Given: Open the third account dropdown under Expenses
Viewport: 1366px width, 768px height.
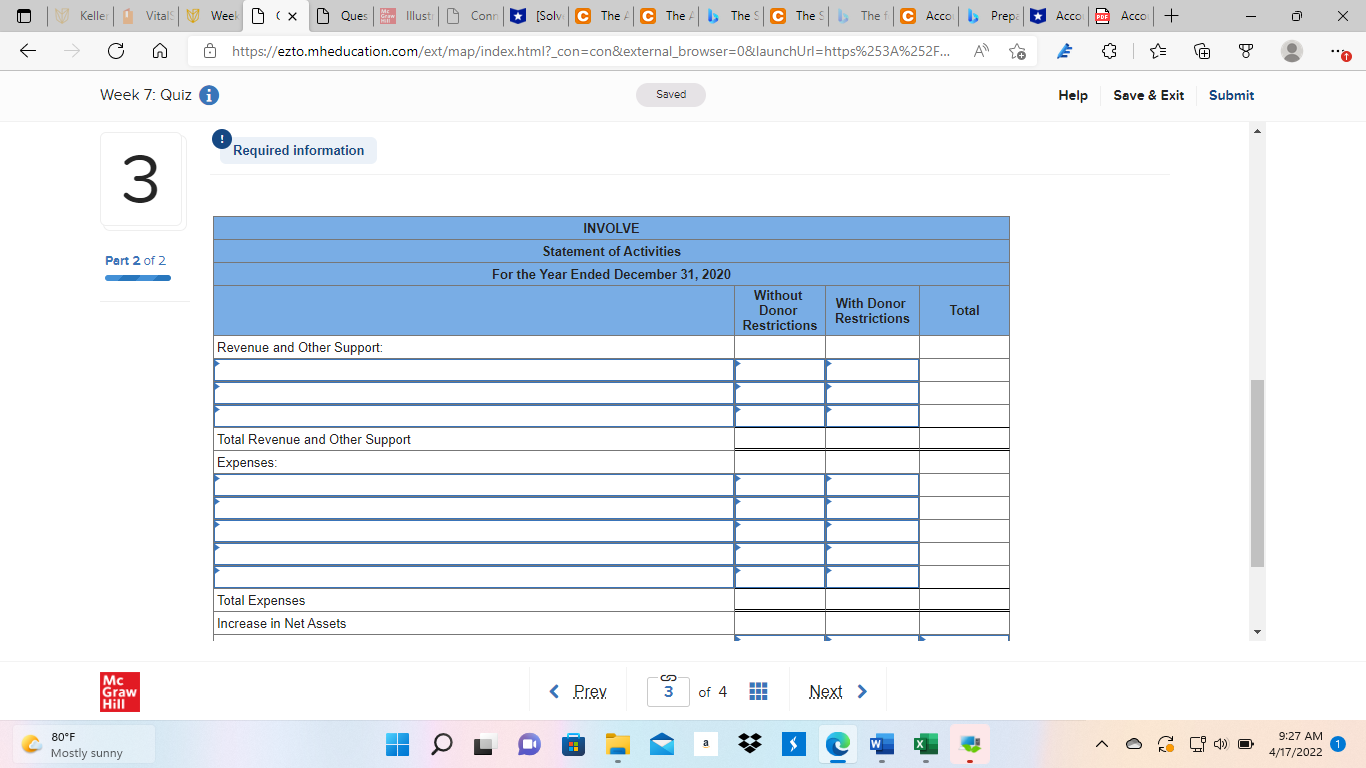Looking at the screenshot, I should coord(474,531).
